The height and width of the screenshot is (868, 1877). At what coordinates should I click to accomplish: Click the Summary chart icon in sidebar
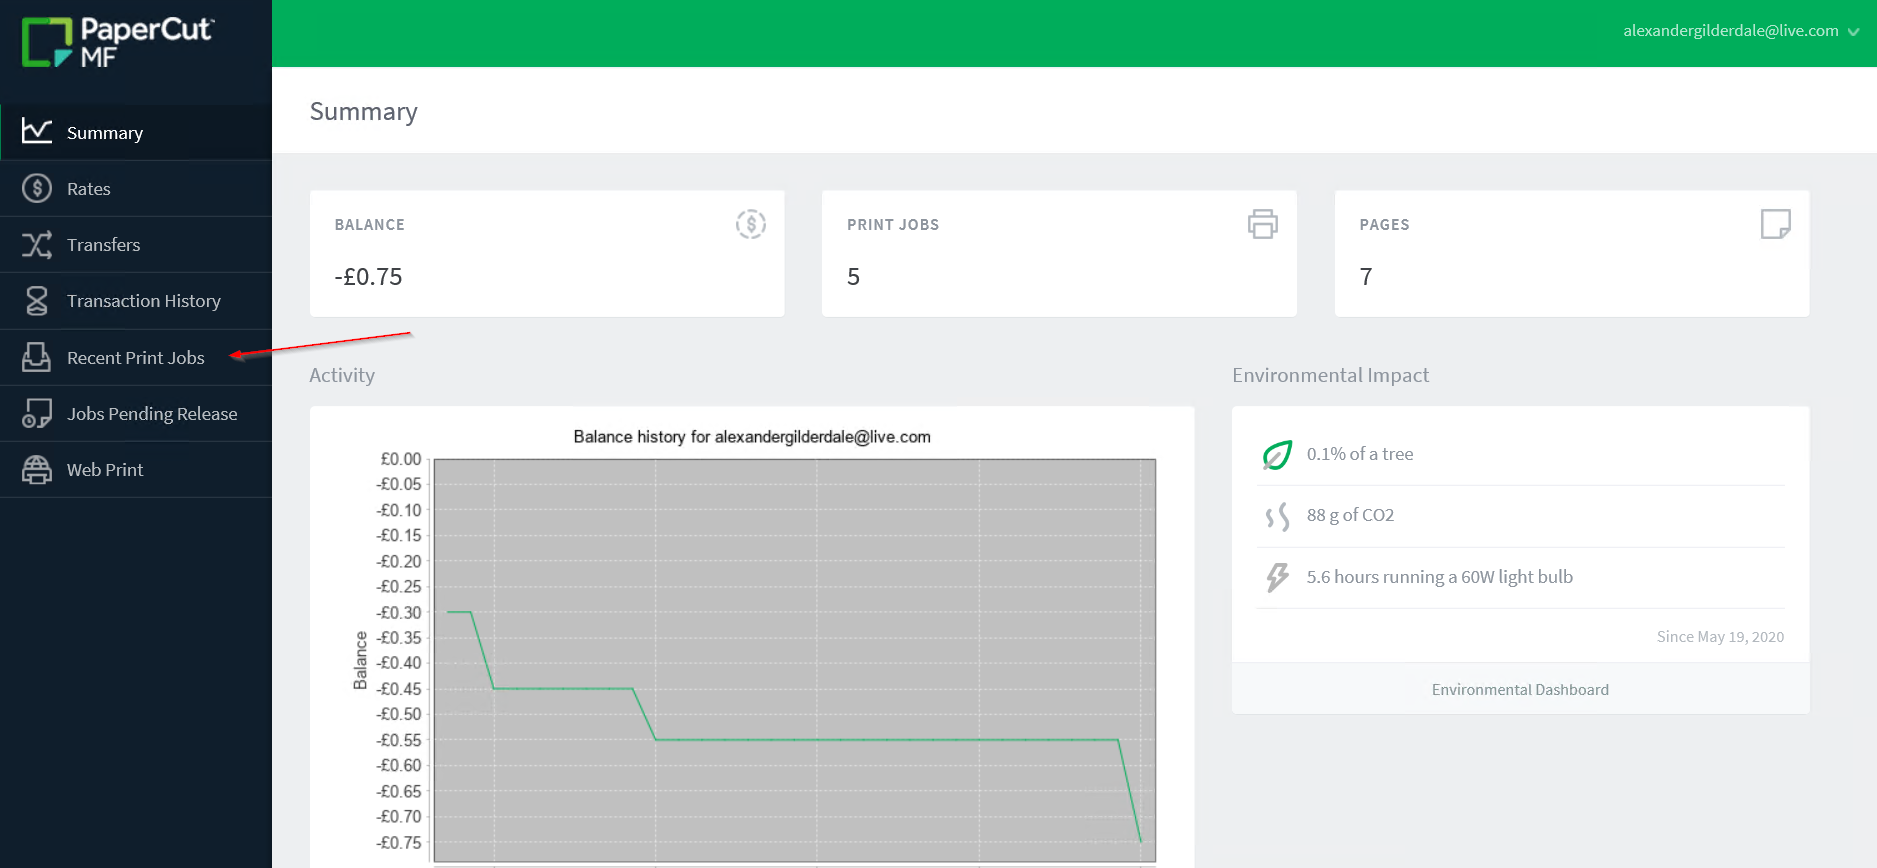click(37, 132)
